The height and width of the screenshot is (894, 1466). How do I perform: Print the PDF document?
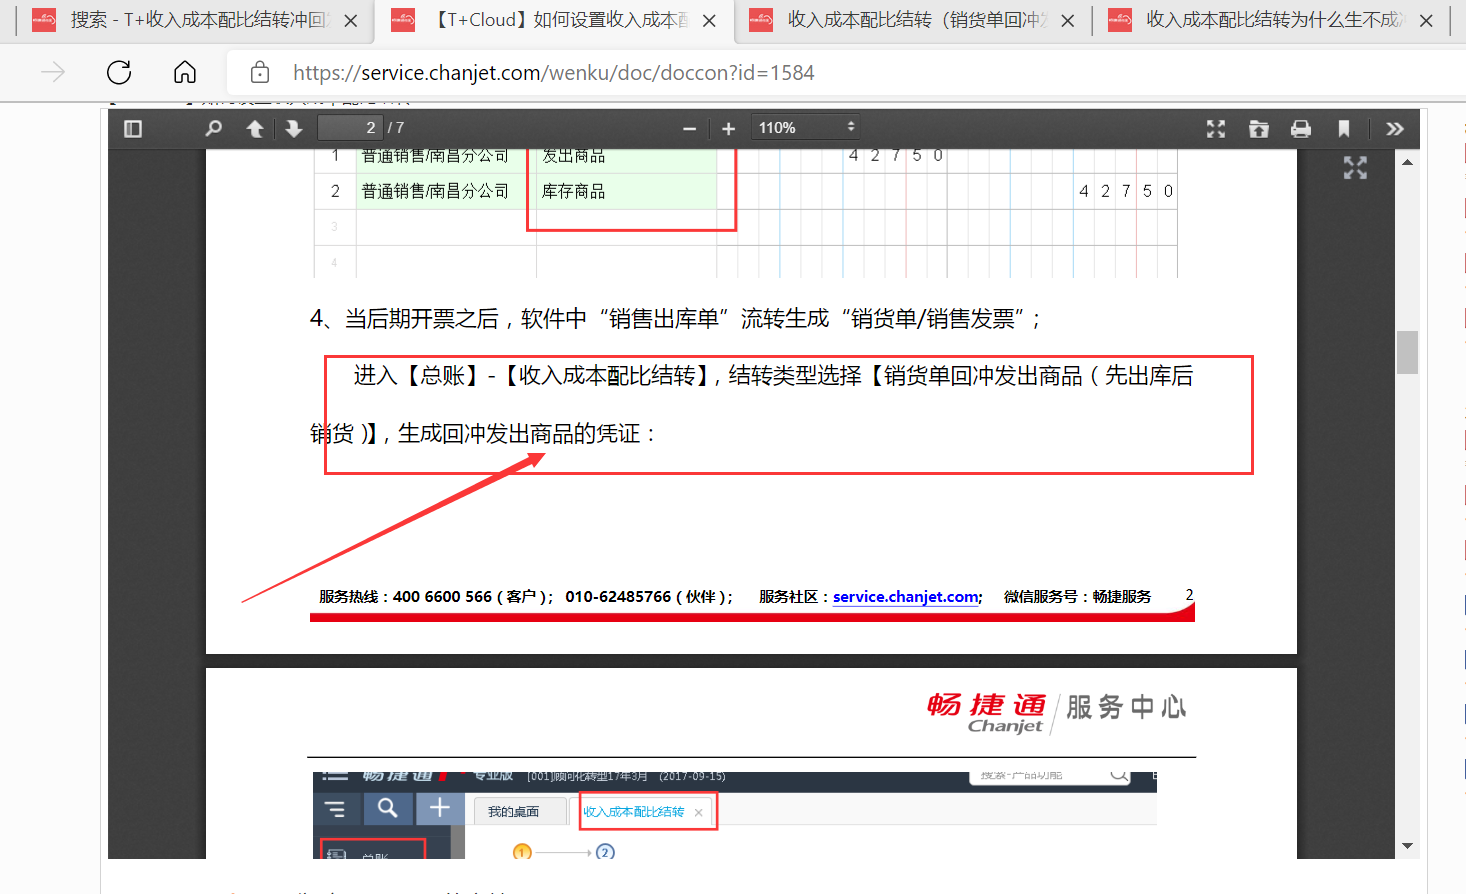pos(1301,128)
